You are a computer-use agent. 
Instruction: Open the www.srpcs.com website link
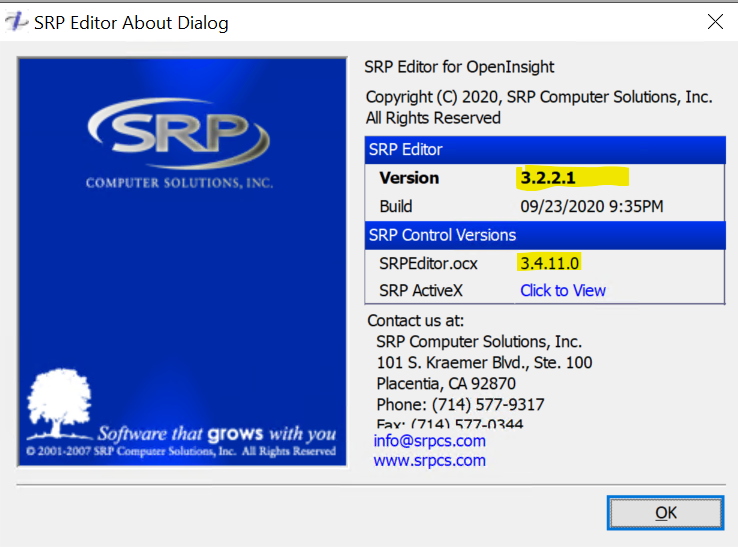(x=429, y=461)
